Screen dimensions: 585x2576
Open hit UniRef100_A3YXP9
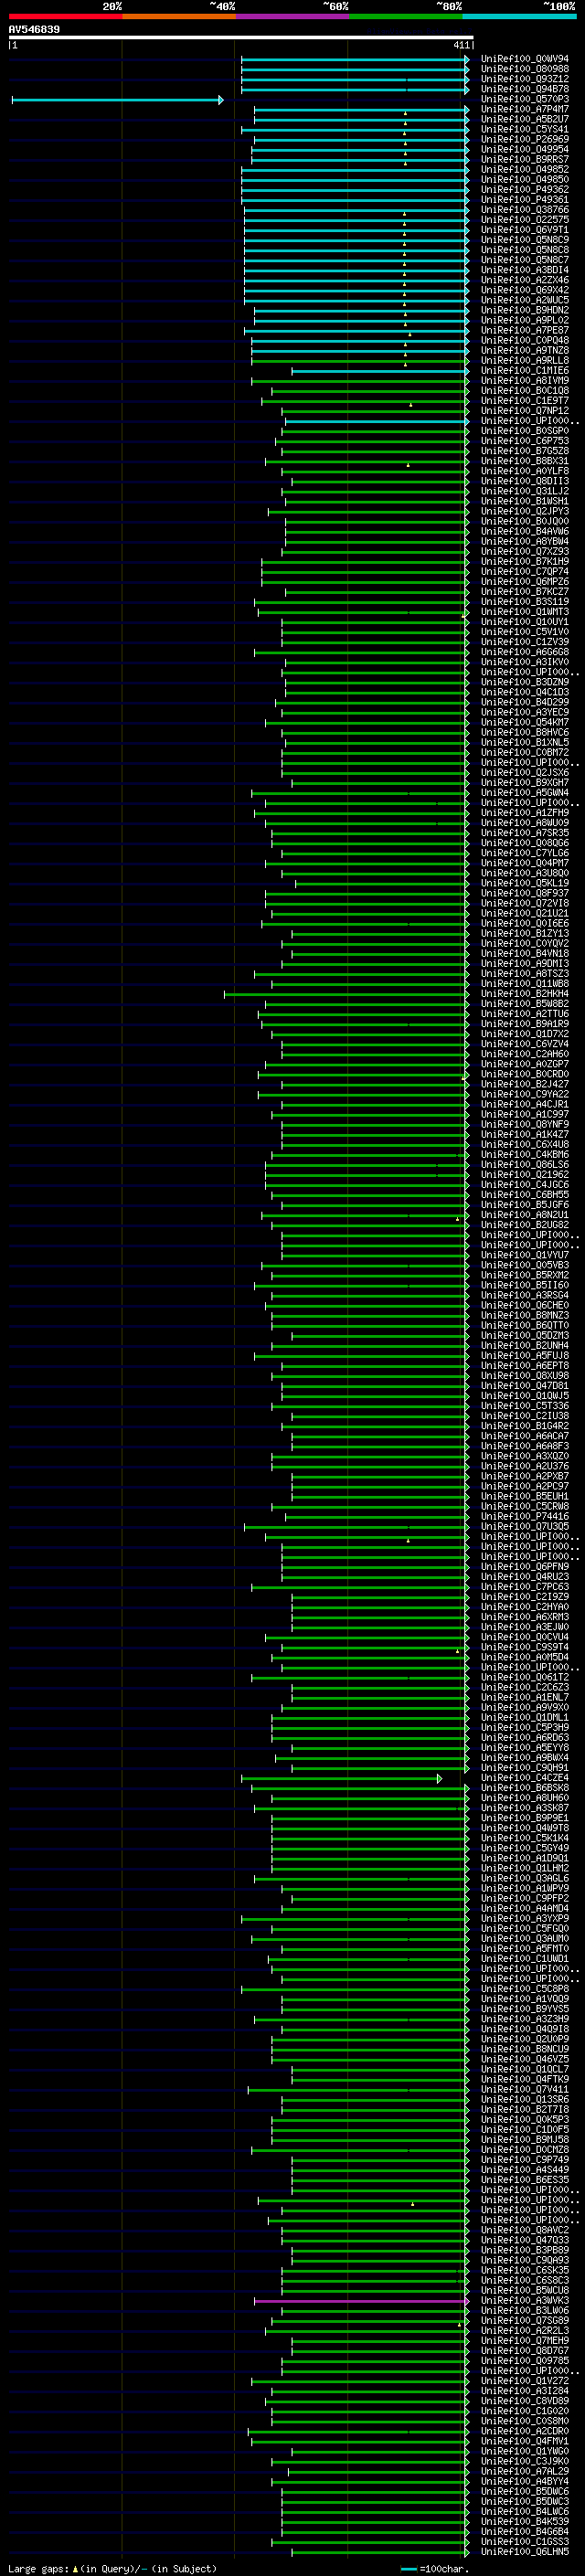pyautogui.click(x=525, y=1918)
